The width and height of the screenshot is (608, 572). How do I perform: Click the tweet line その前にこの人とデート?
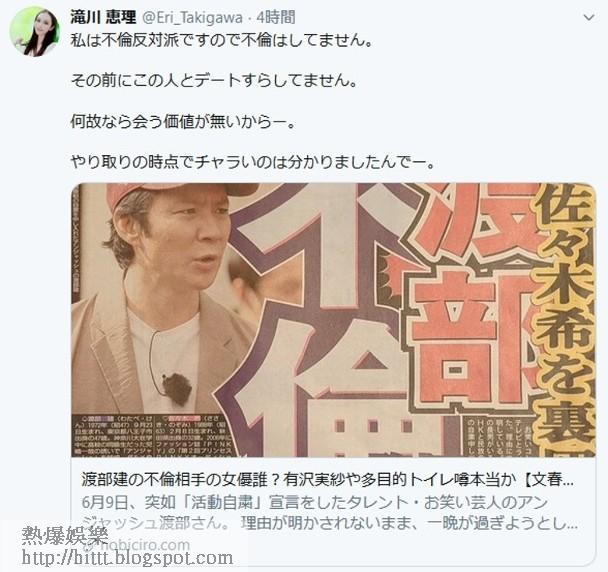click(214, 81)
